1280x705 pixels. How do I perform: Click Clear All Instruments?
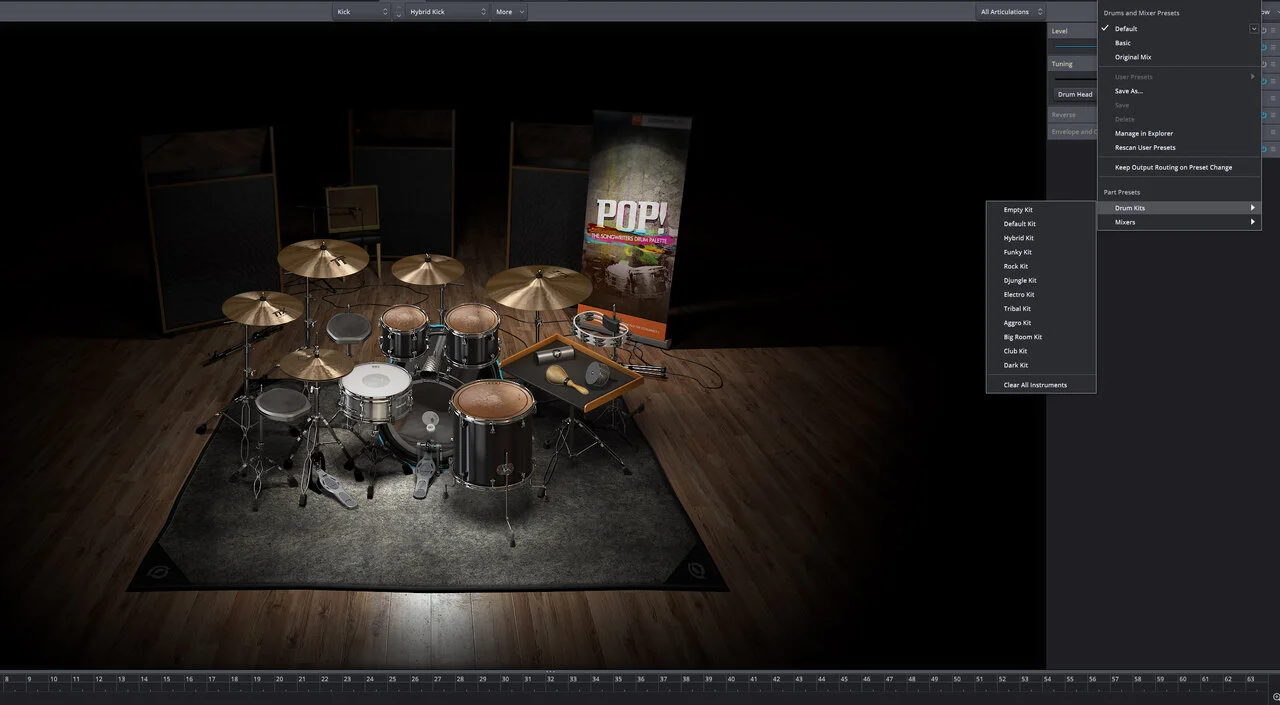(1035, 385)
